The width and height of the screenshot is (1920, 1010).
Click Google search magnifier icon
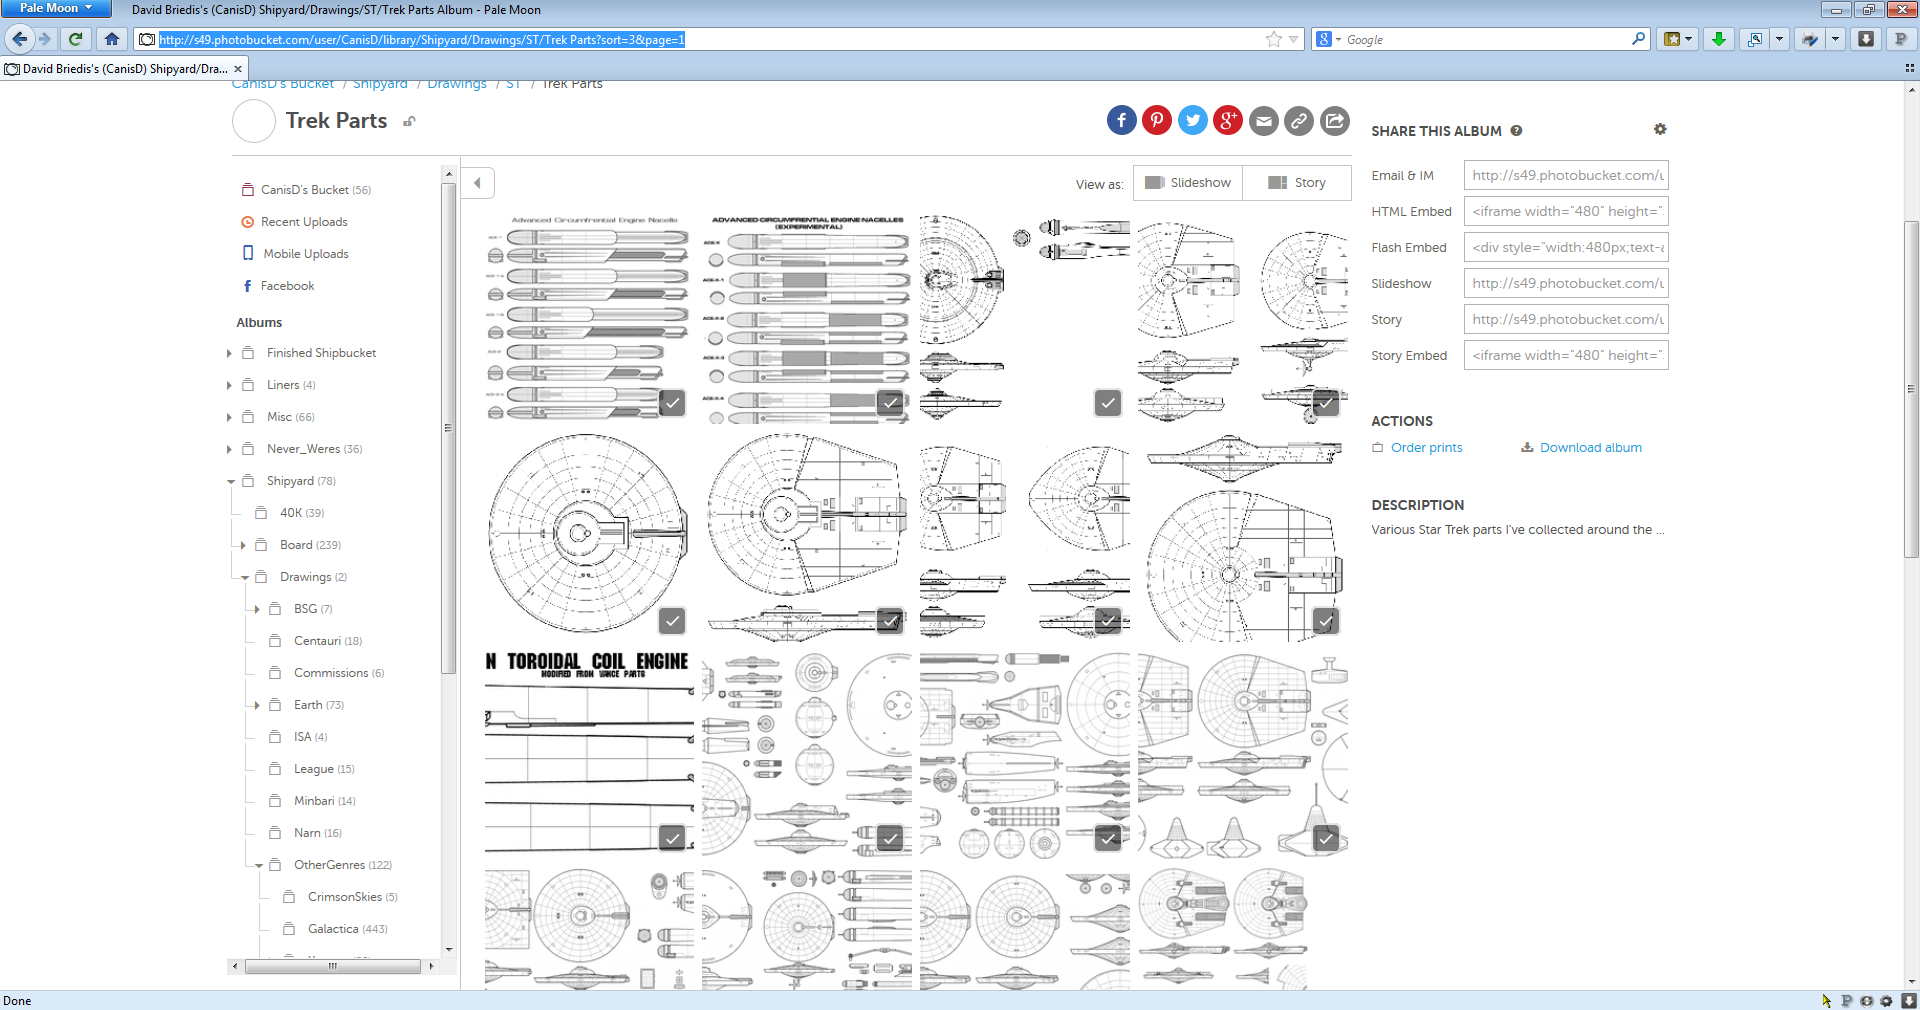tap(1638, 39)
